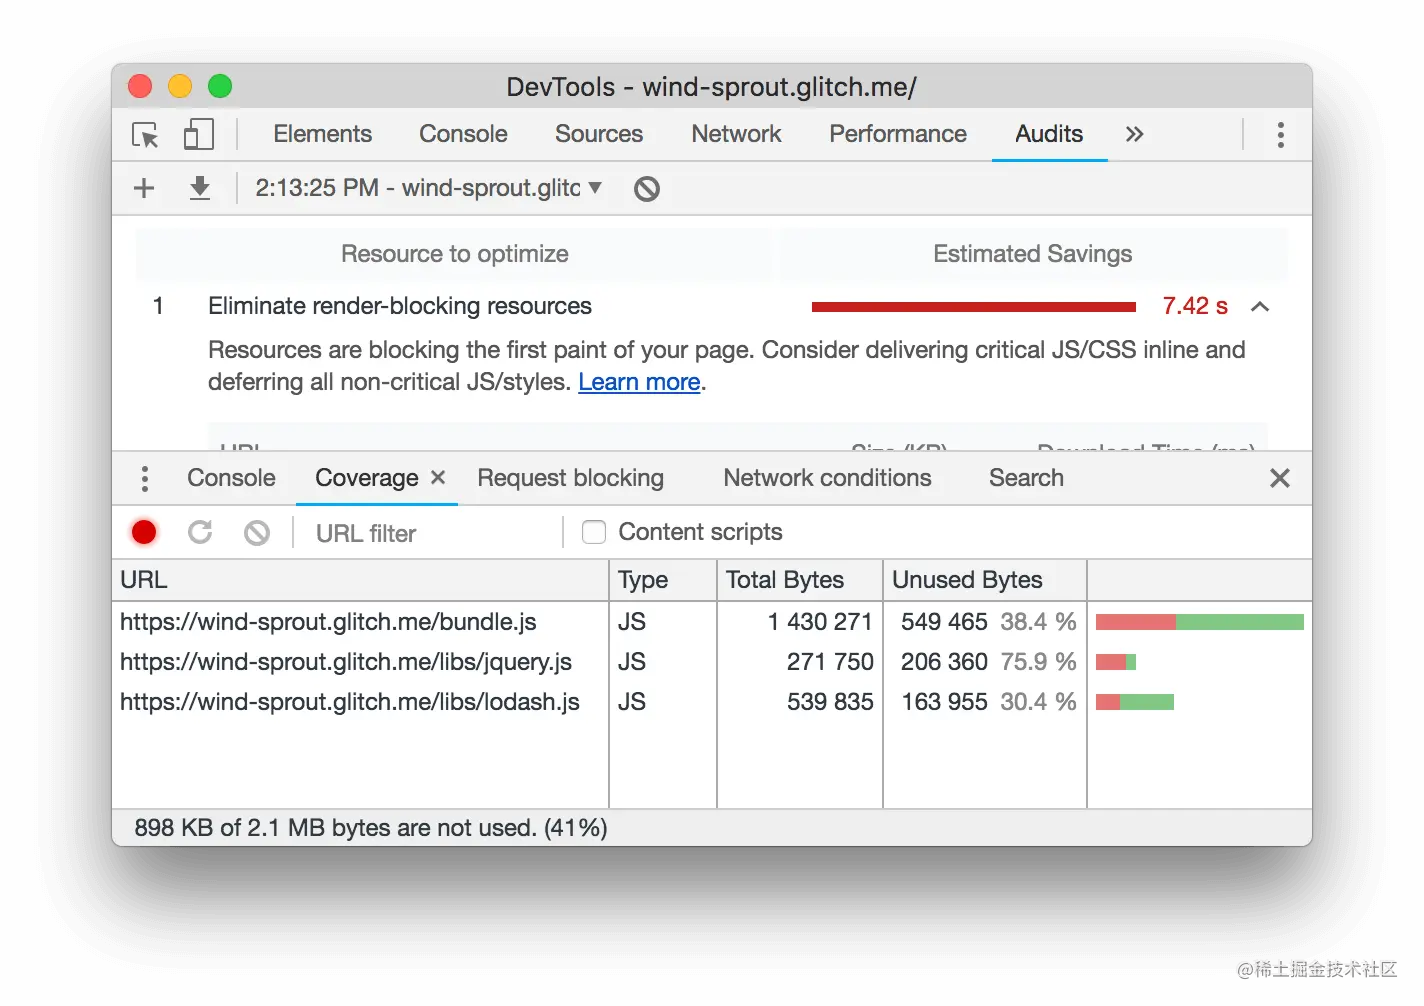Open the Sources tab
Screen dimensions: 1424x1006
tap(599, 134)
